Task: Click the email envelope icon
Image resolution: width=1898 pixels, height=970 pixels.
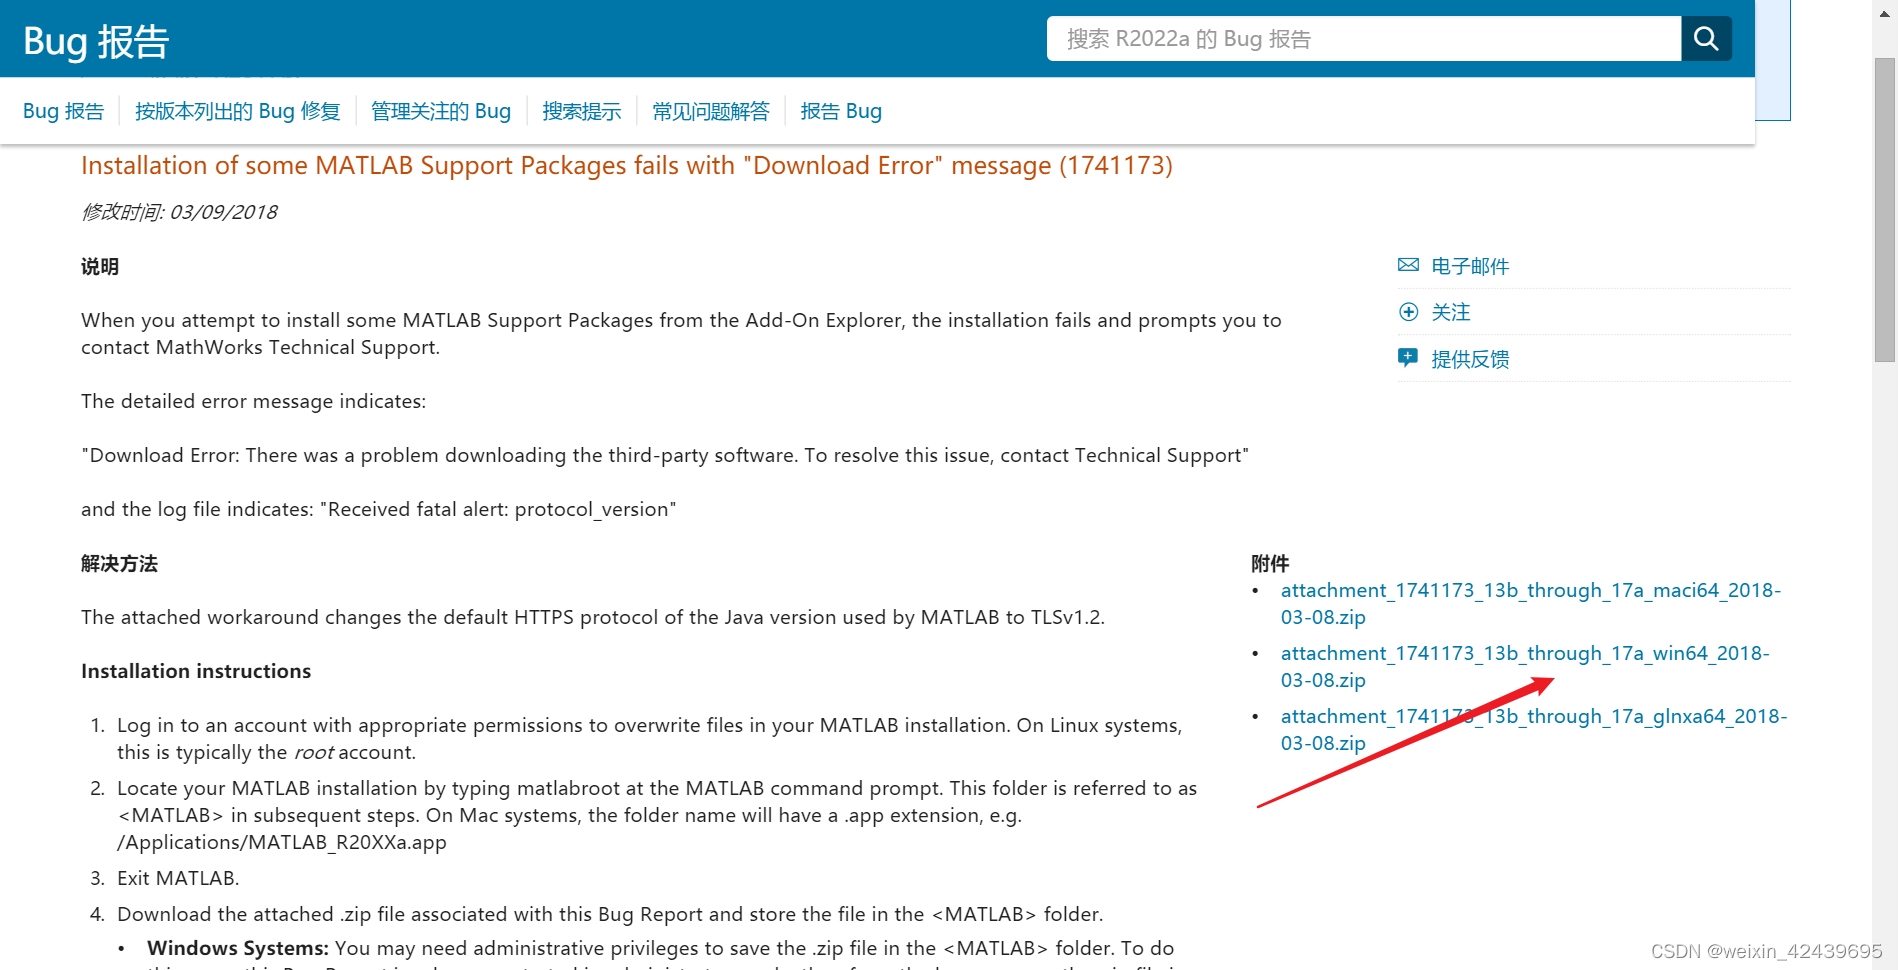Action: (1408, 265)
